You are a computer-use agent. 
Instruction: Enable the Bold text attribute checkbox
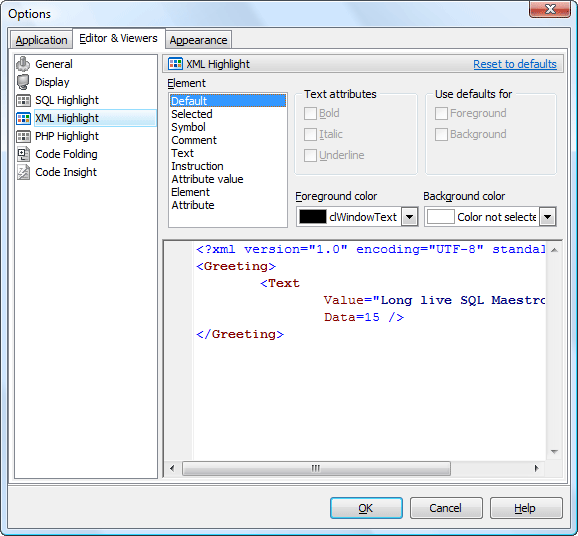pyautogui.click(x=310, y=113)
